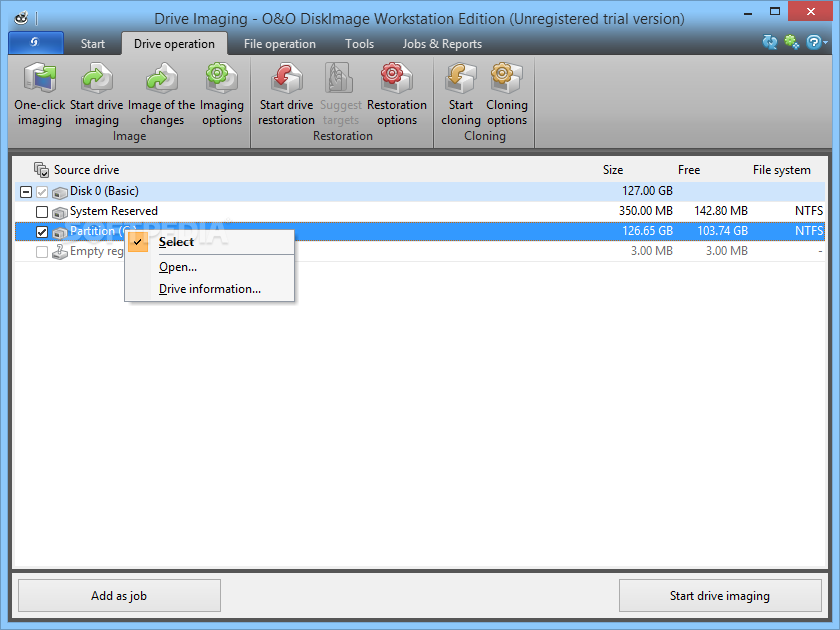This screenshot has height=630, width=840.
Task: Click the System Reserved drive icon
Action: pyautogui.click(x=59, y=212)
